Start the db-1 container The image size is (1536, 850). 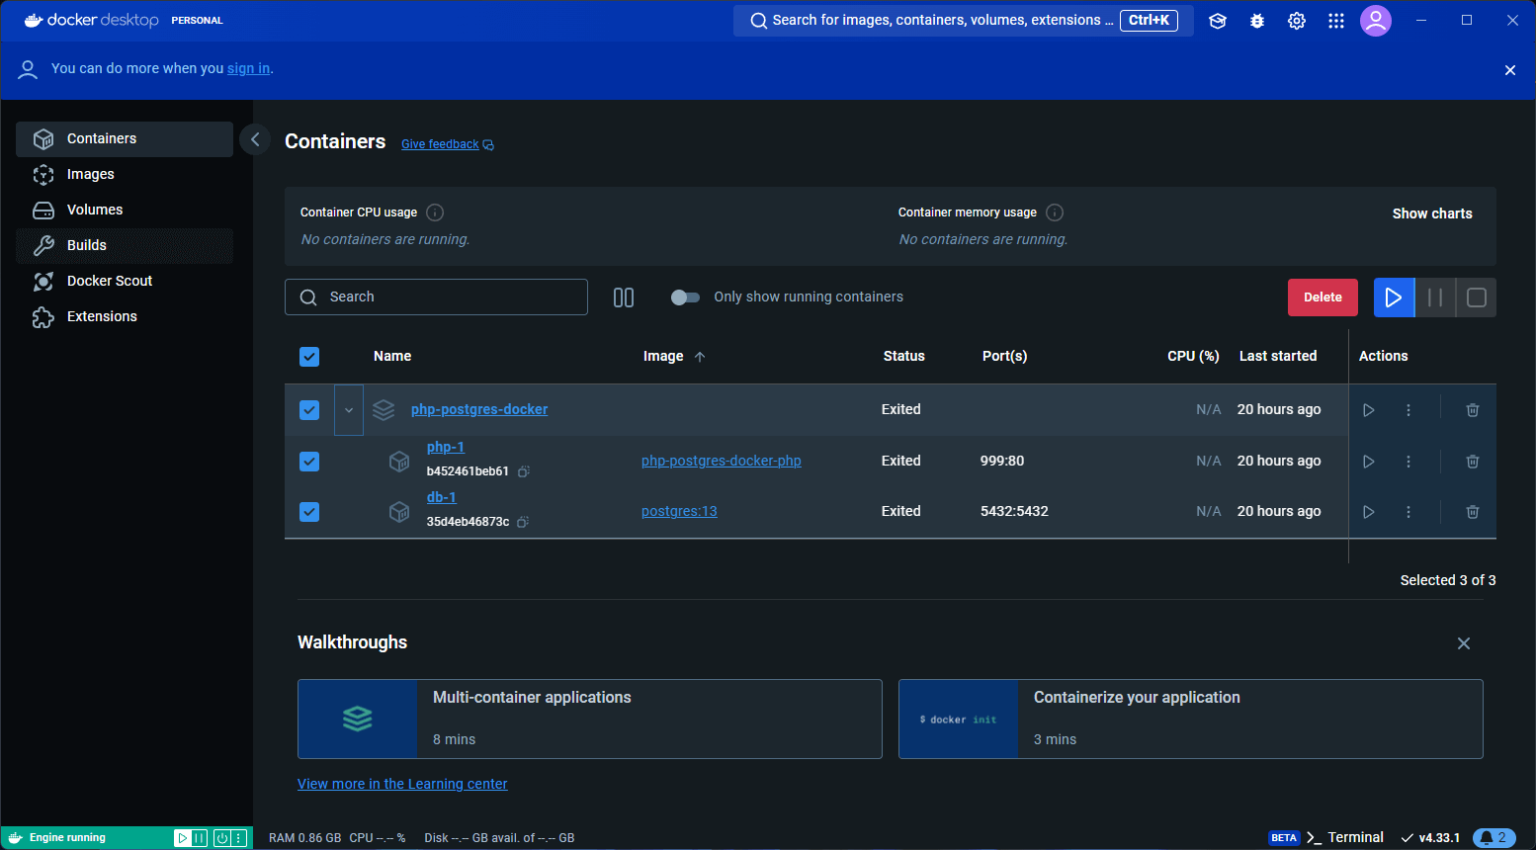pos(1369,512)
